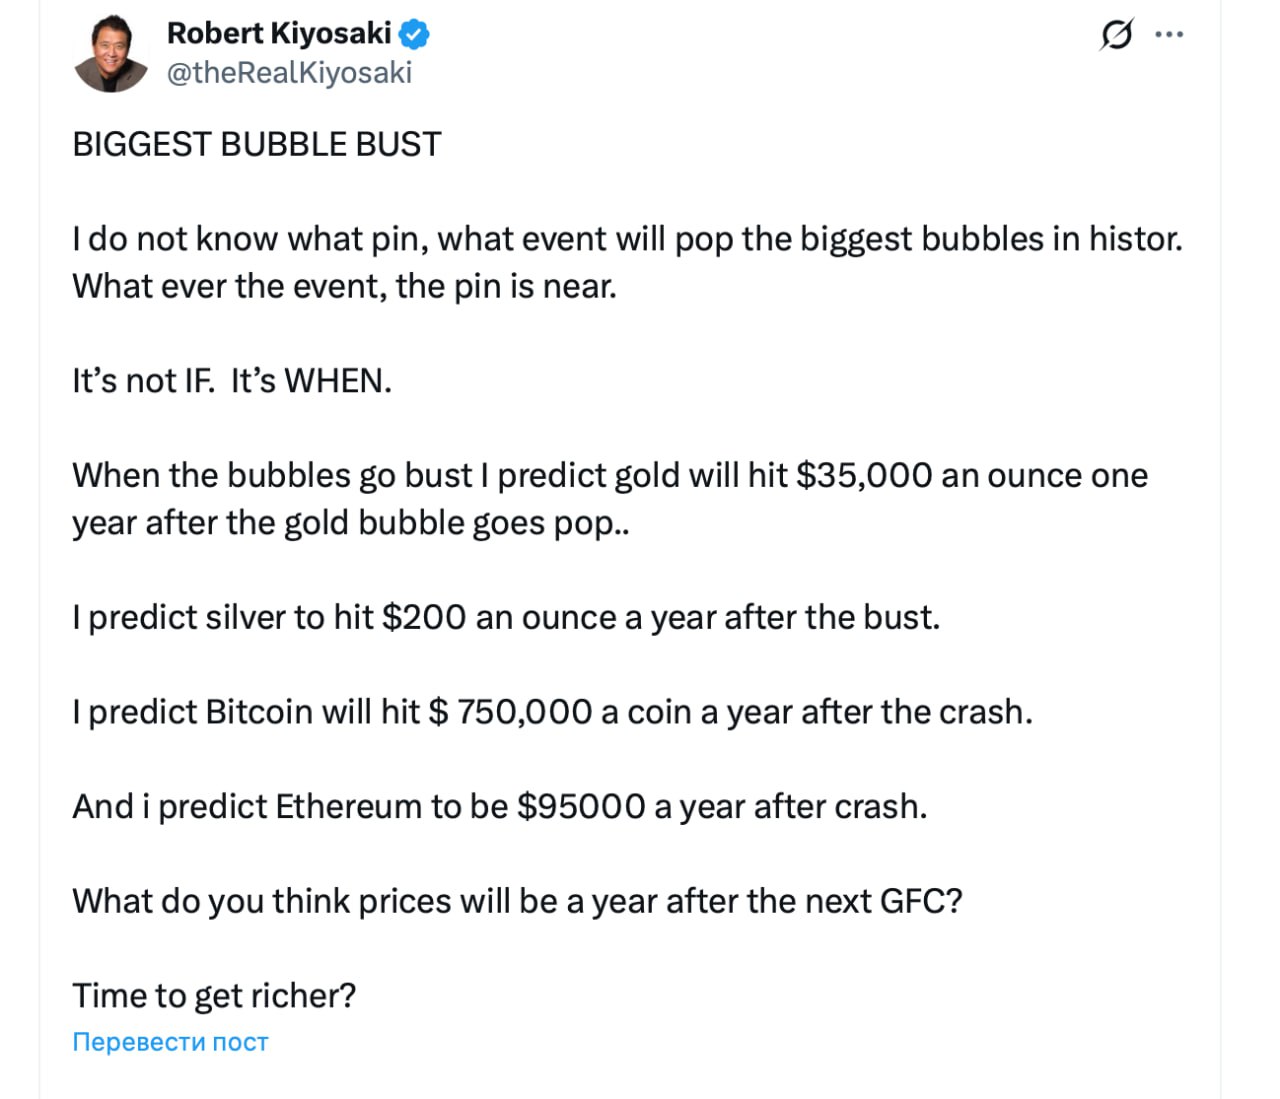This screenshot has height=1099, width=1280.
Task: Click the Grok slashed-circle icon
Action: [1116, 35]
